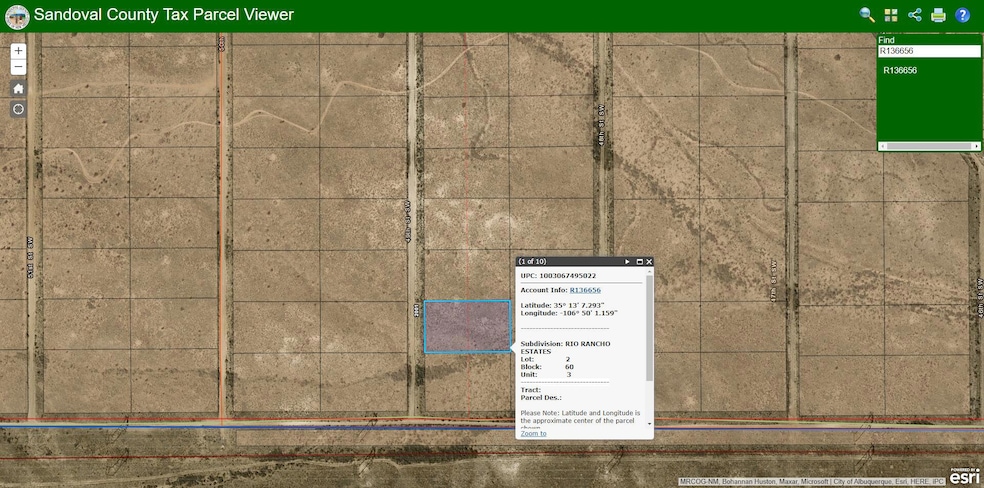
Task: Close the parcel info popup
Action: pyautogui.click(x=649, y=262)
